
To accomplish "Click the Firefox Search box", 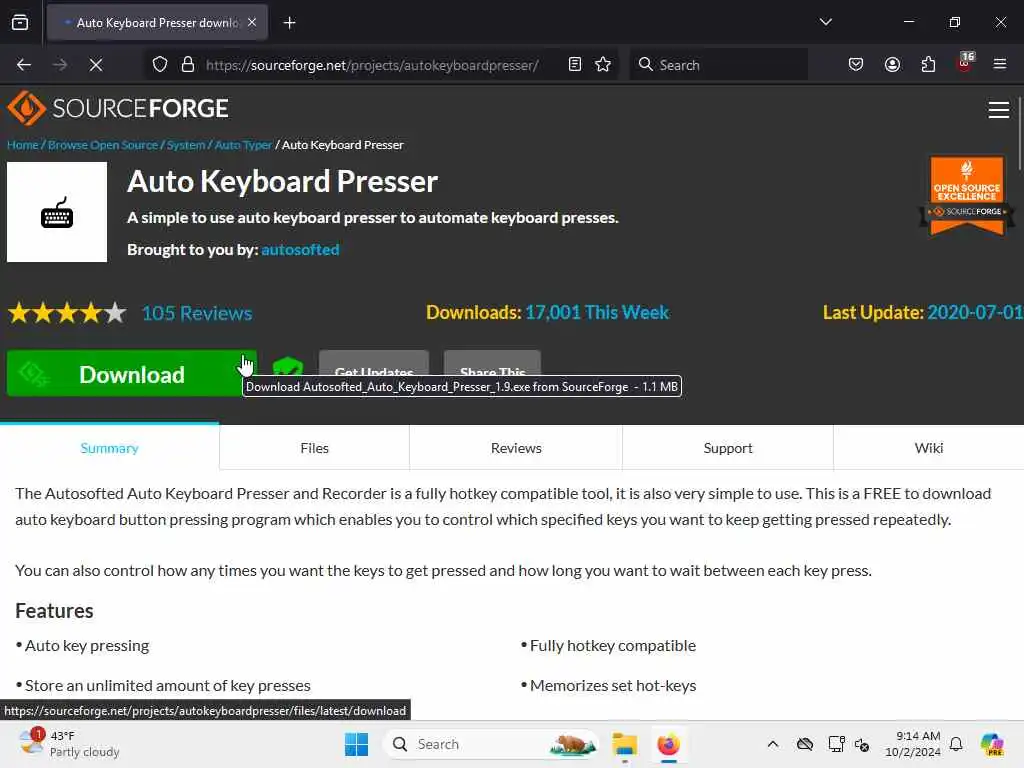I will 718,65.
